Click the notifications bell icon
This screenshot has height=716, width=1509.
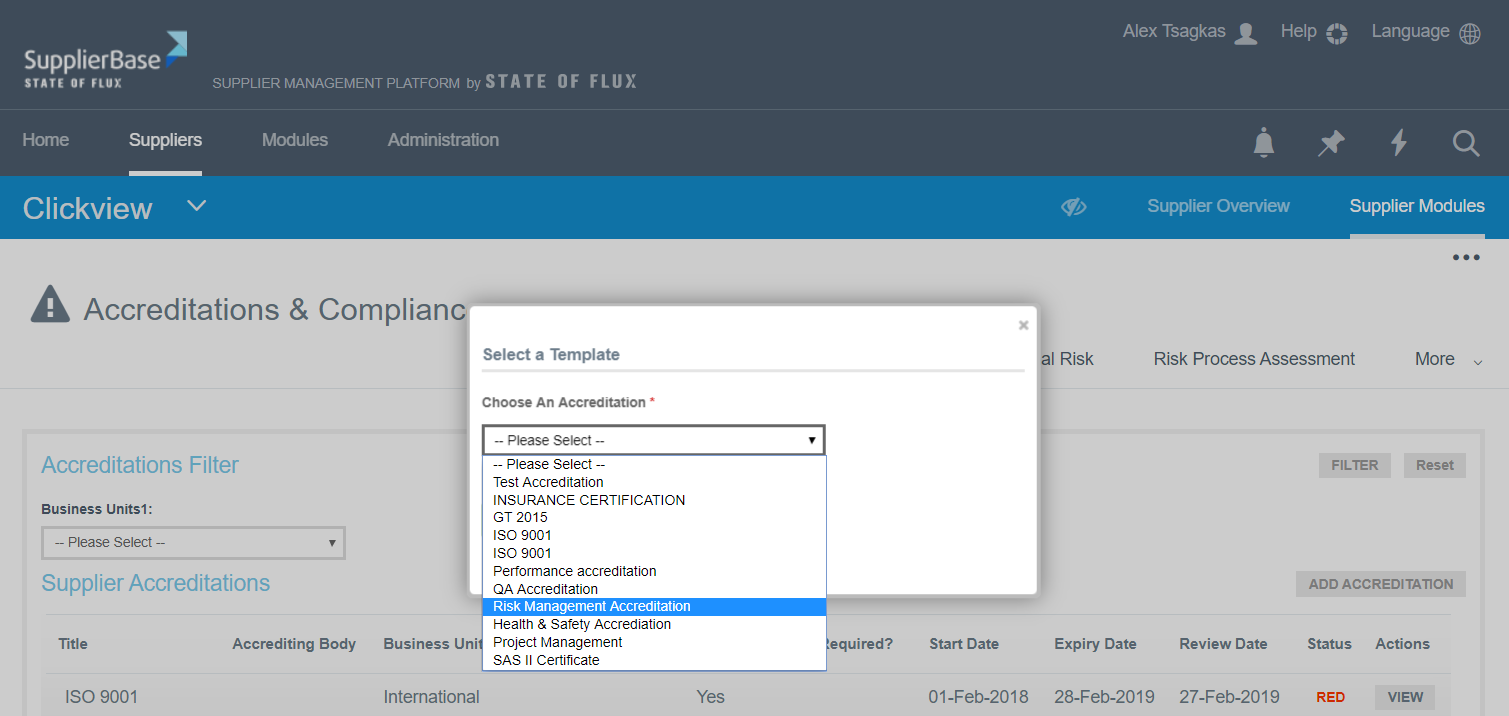point(1264,143)
